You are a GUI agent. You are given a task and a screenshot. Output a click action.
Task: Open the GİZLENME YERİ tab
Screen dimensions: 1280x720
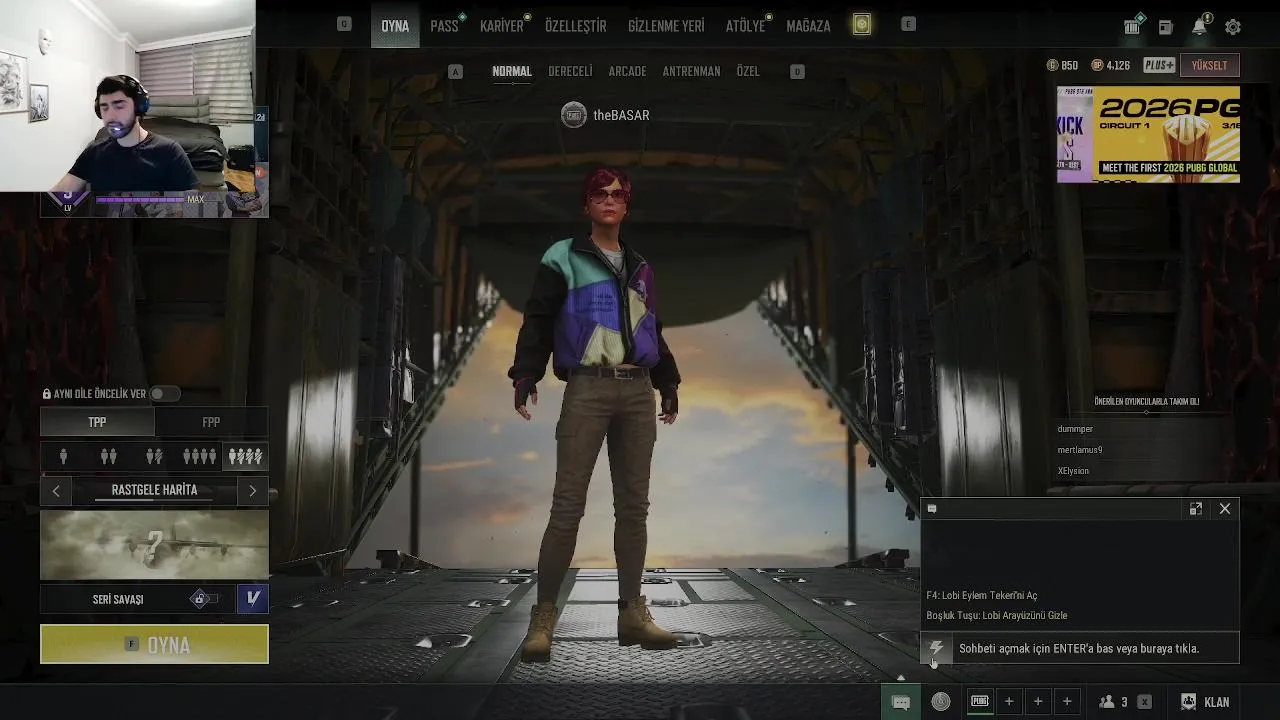coord(666,26)
